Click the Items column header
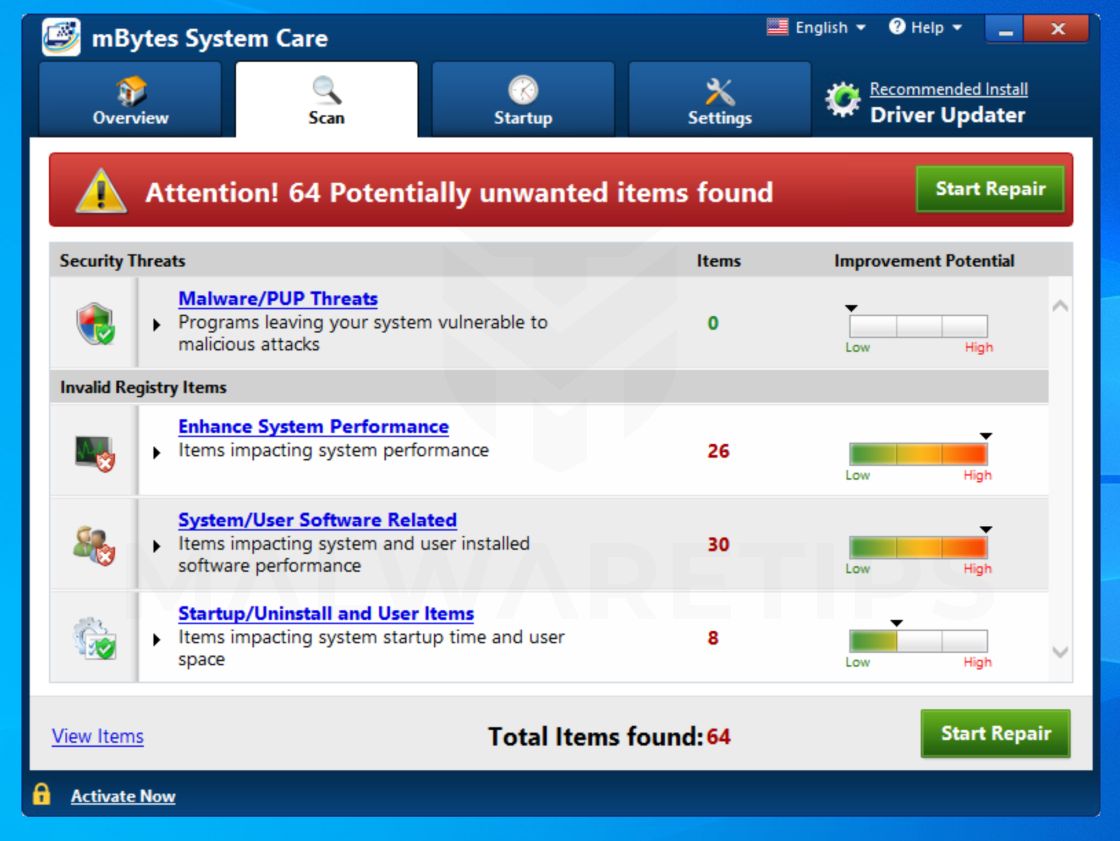Image resolution: width=1120 pixels, height=841 pixels. coord(719,261)
